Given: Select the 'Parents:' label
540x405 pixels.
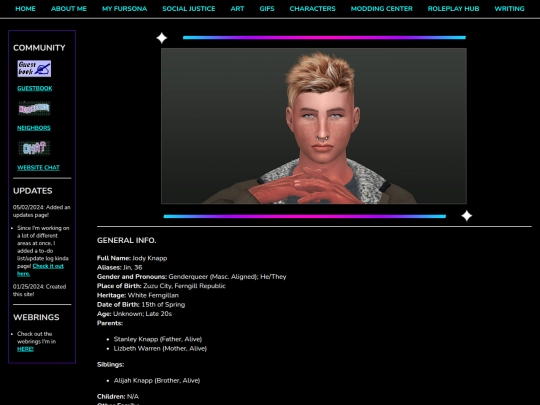Looking at the screenshot, I should (110, 323).
